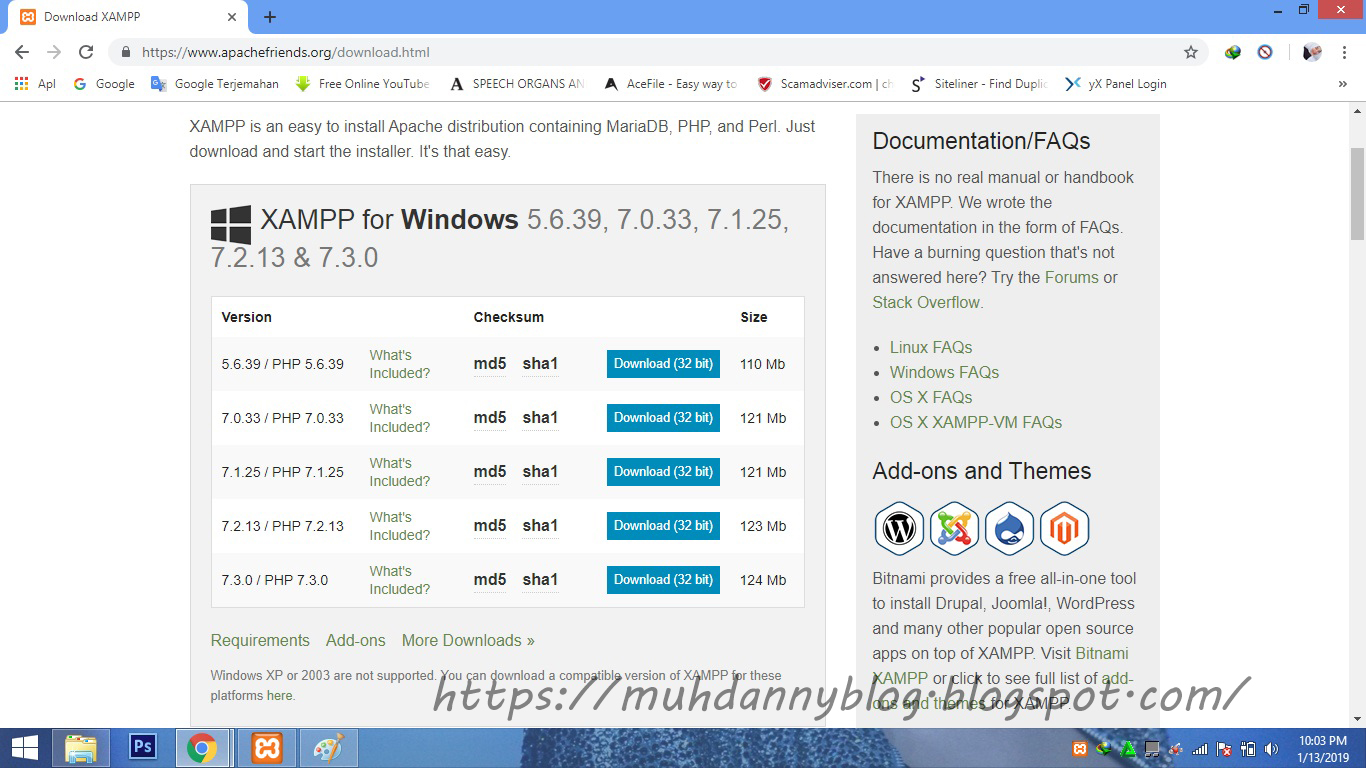Show md5 checksum for 5.6.39
This screenshot has height=768, width=1366.
click(x=490, y=364)
